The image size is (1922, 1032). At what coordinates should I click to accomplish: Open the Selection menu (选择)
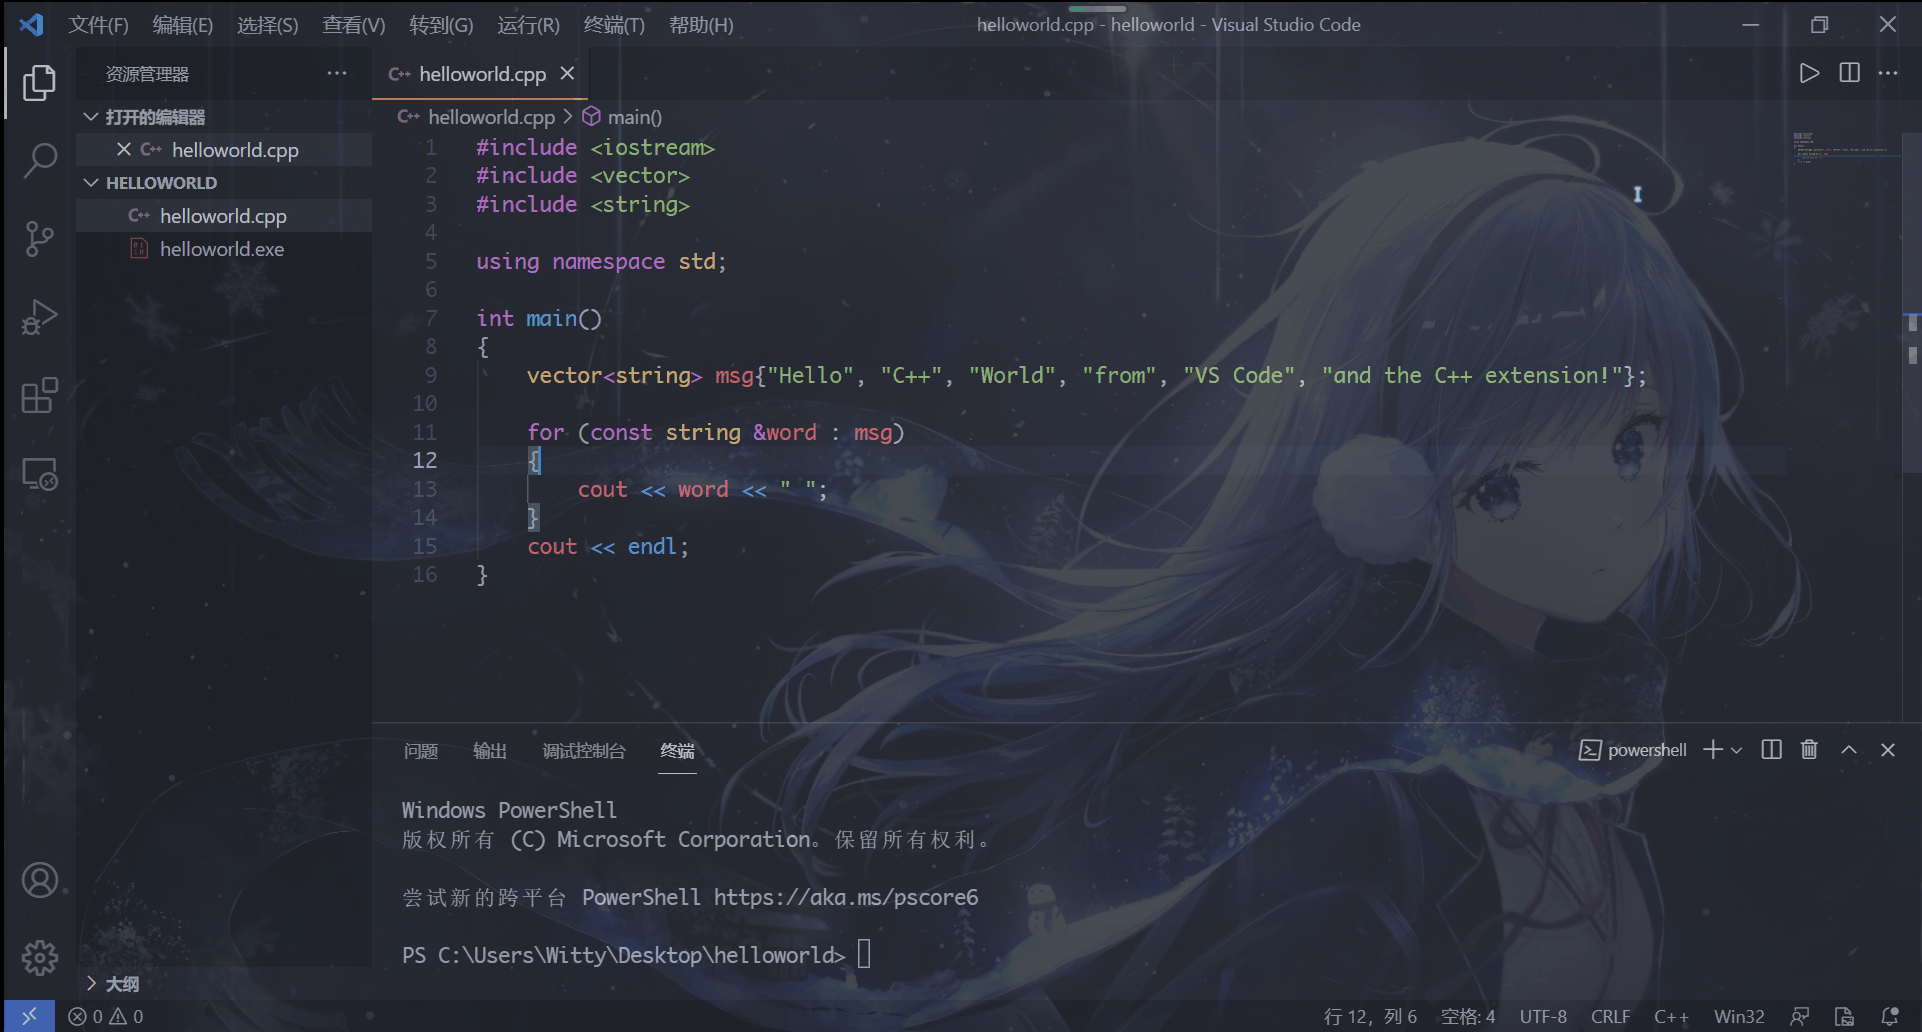point(268,25)
